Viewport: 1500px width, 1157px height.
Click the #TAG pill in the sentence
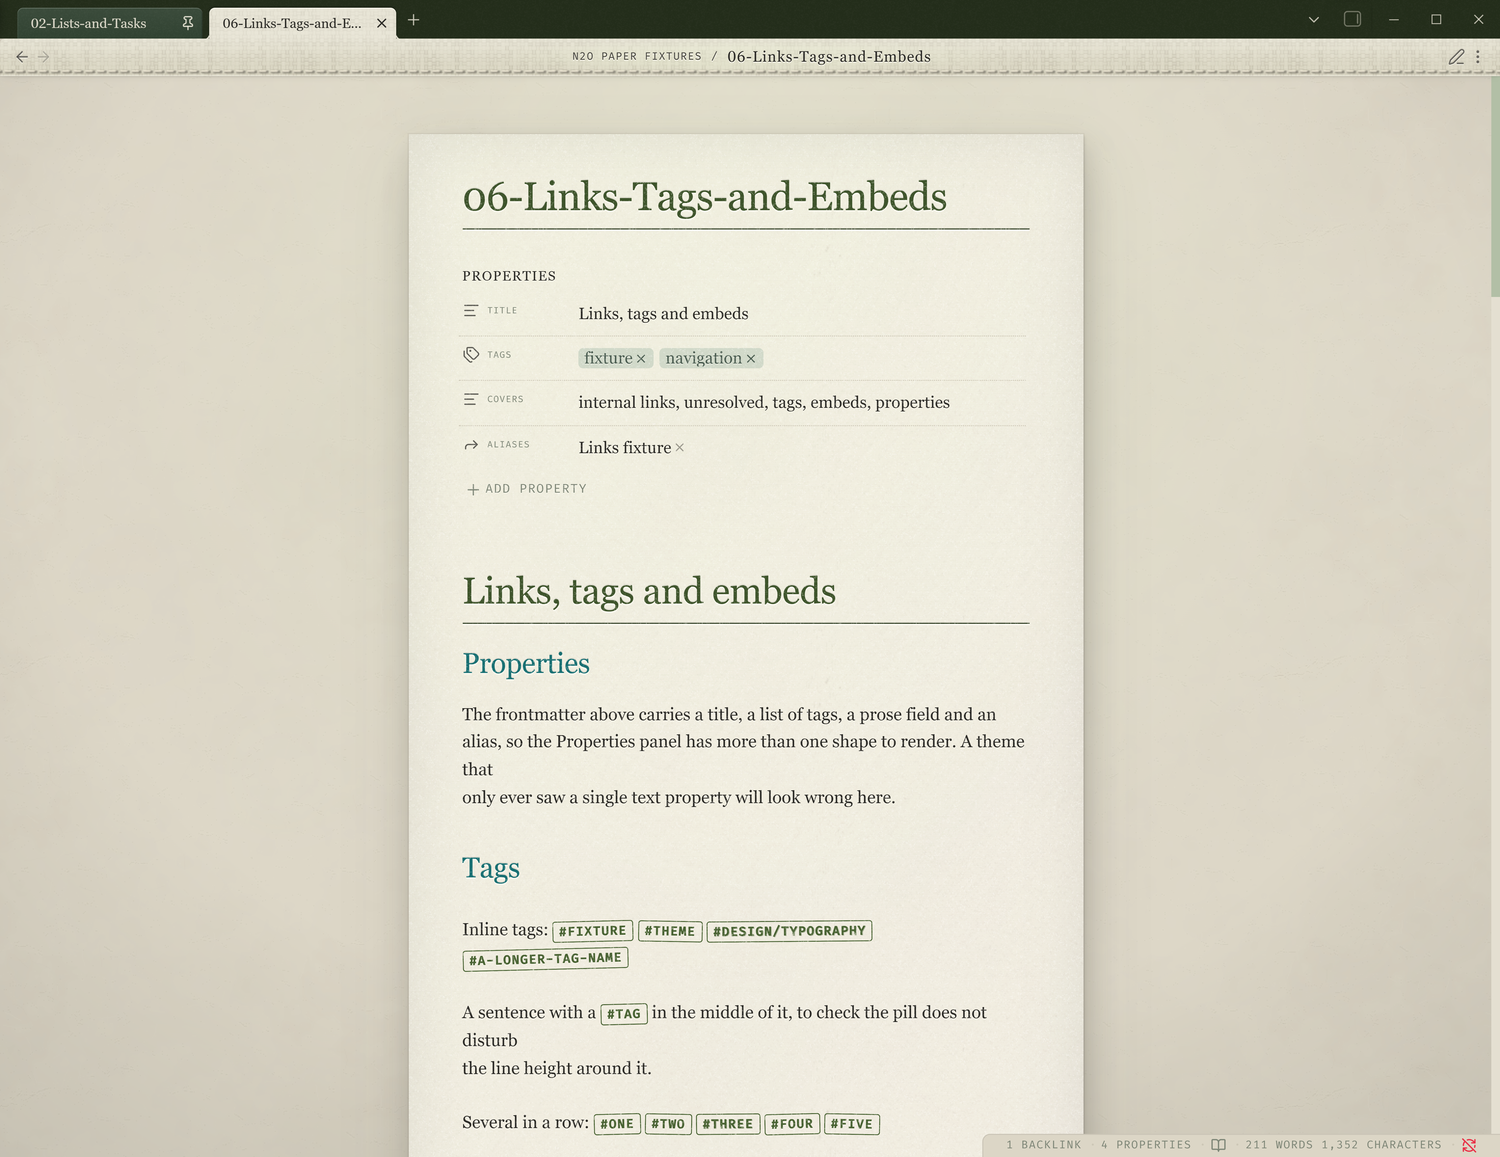624,1014
